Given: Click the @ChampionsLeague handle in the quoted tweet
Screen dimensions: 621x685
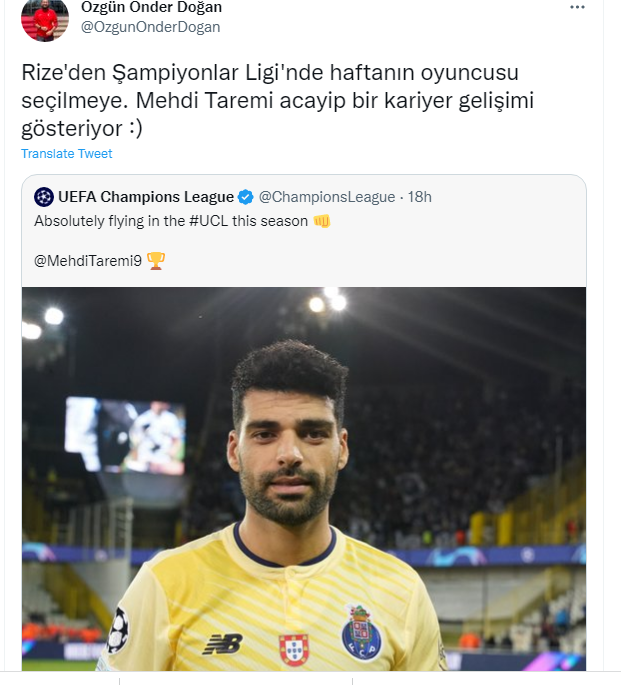Looking at the screenshot, I should point(327,197).
